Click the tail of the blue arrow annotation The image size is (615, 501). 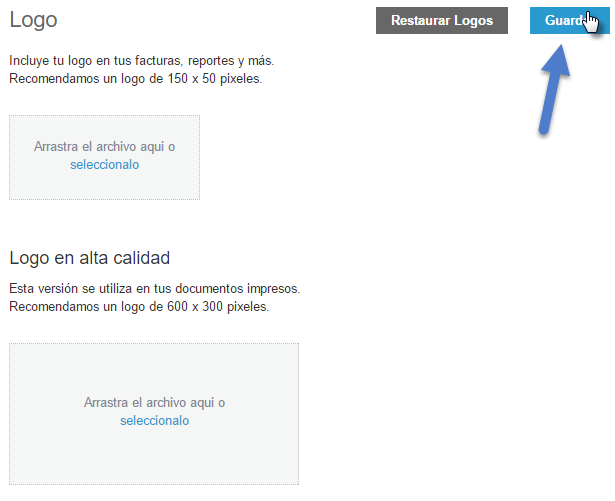click(x=544, y=128)
